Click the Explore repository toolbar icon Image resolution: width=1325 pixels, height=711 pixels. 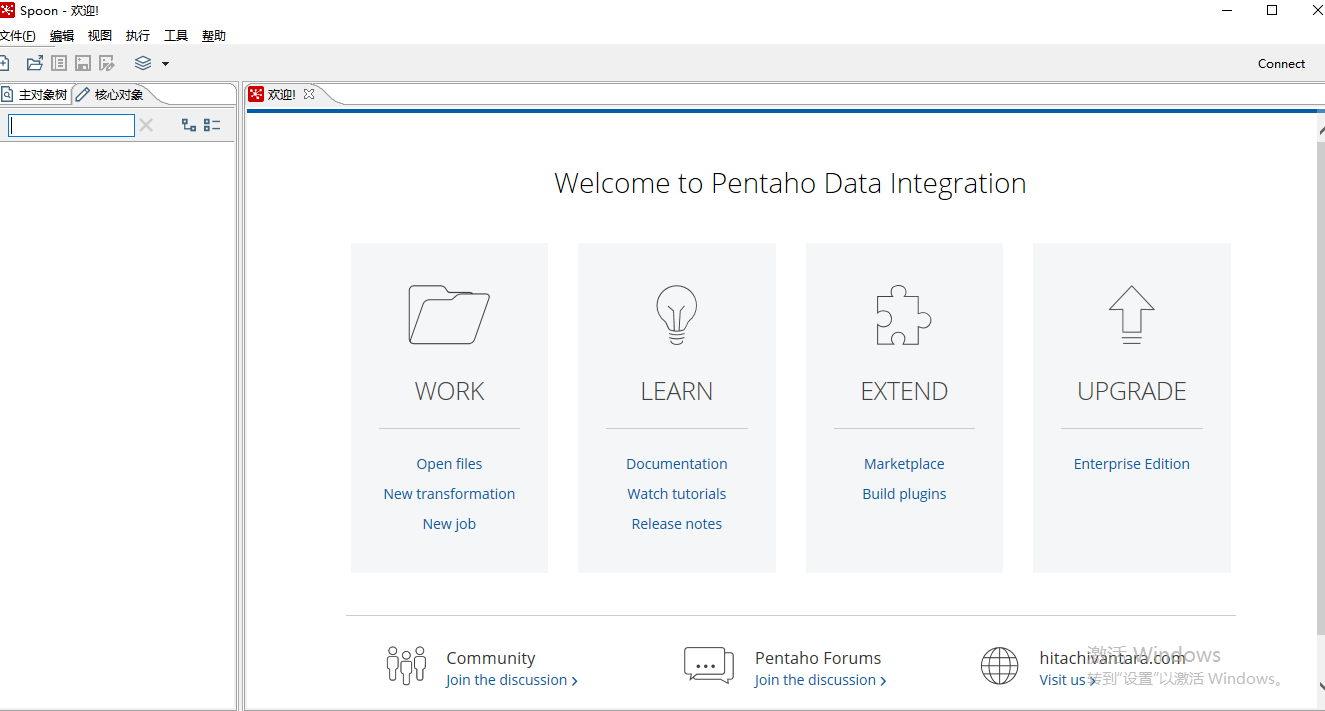59,63
